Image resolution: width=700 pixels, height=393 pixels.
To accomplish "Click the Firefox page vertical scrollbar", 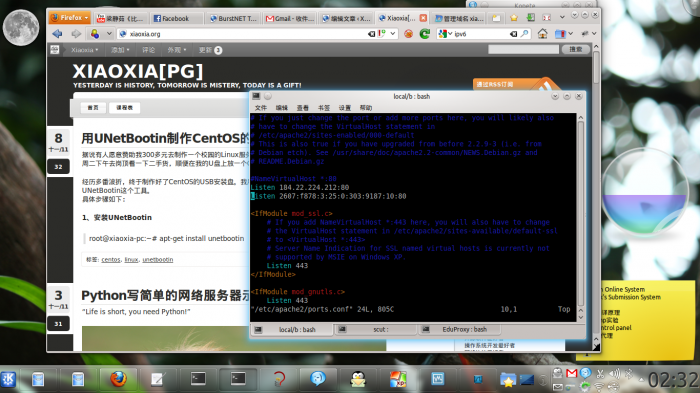I will point(596,67).
